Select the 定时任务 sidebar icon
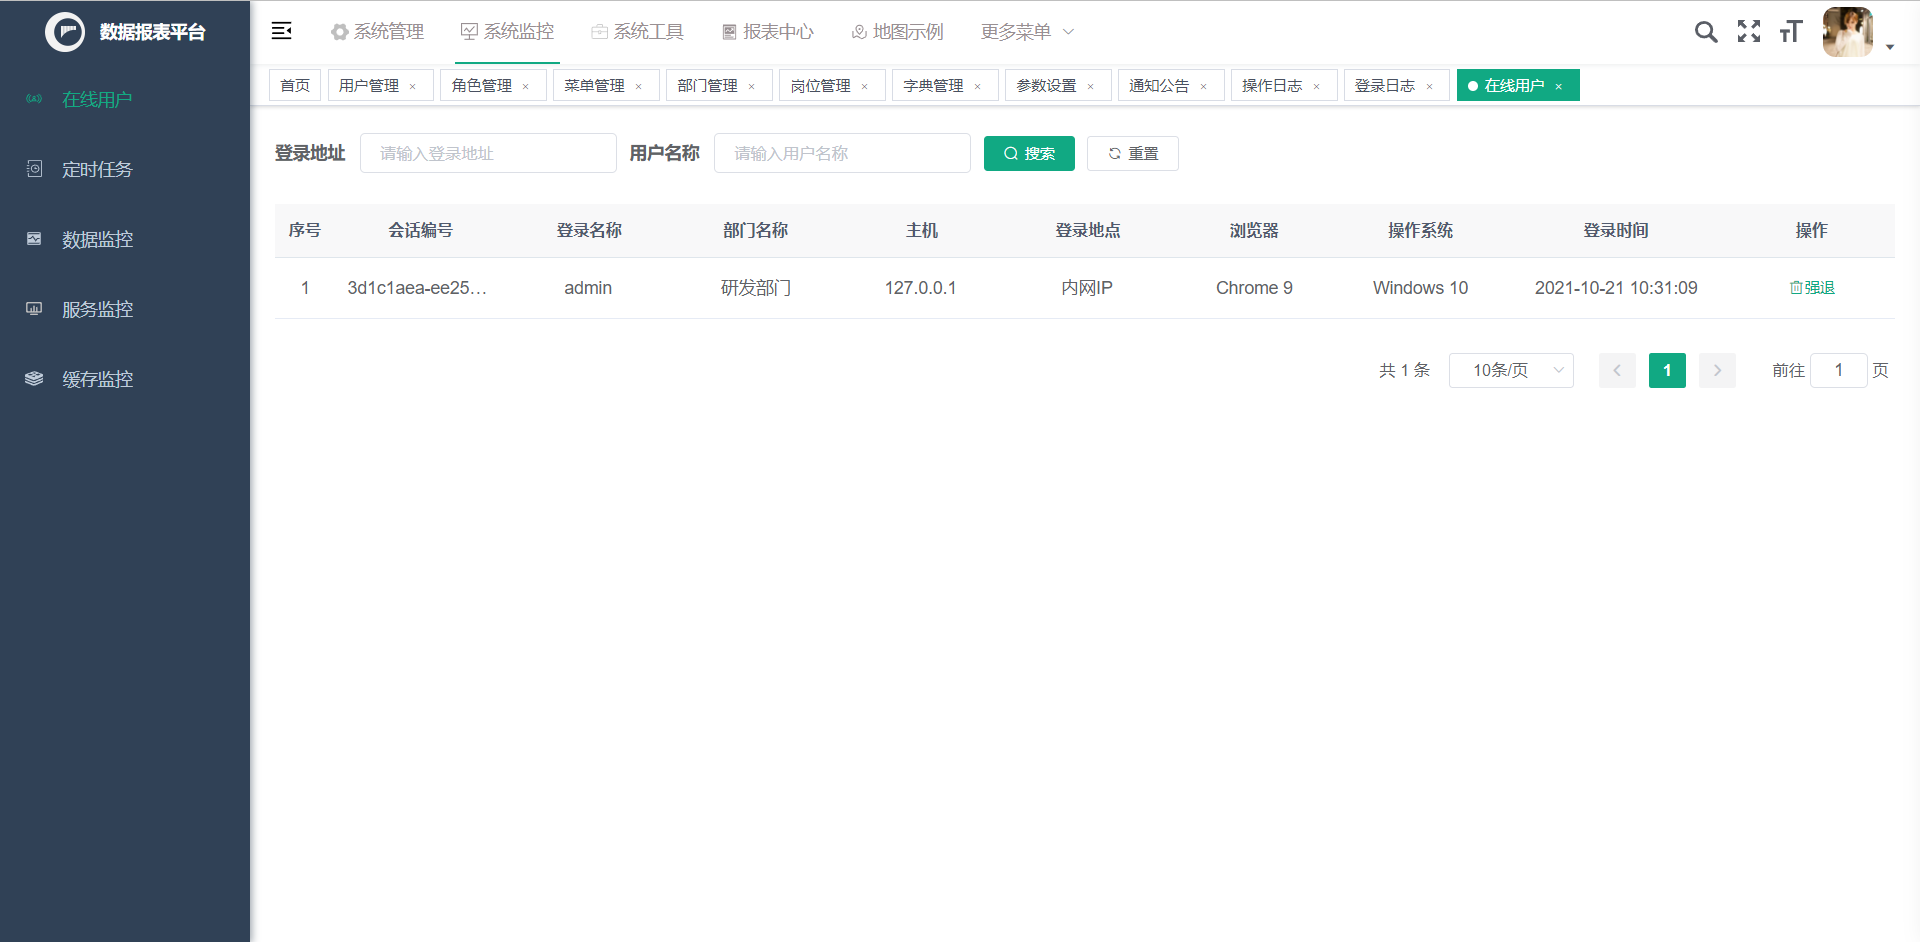Image resolution: width=1920 pixels, height=942 pixels. (33, 169)
